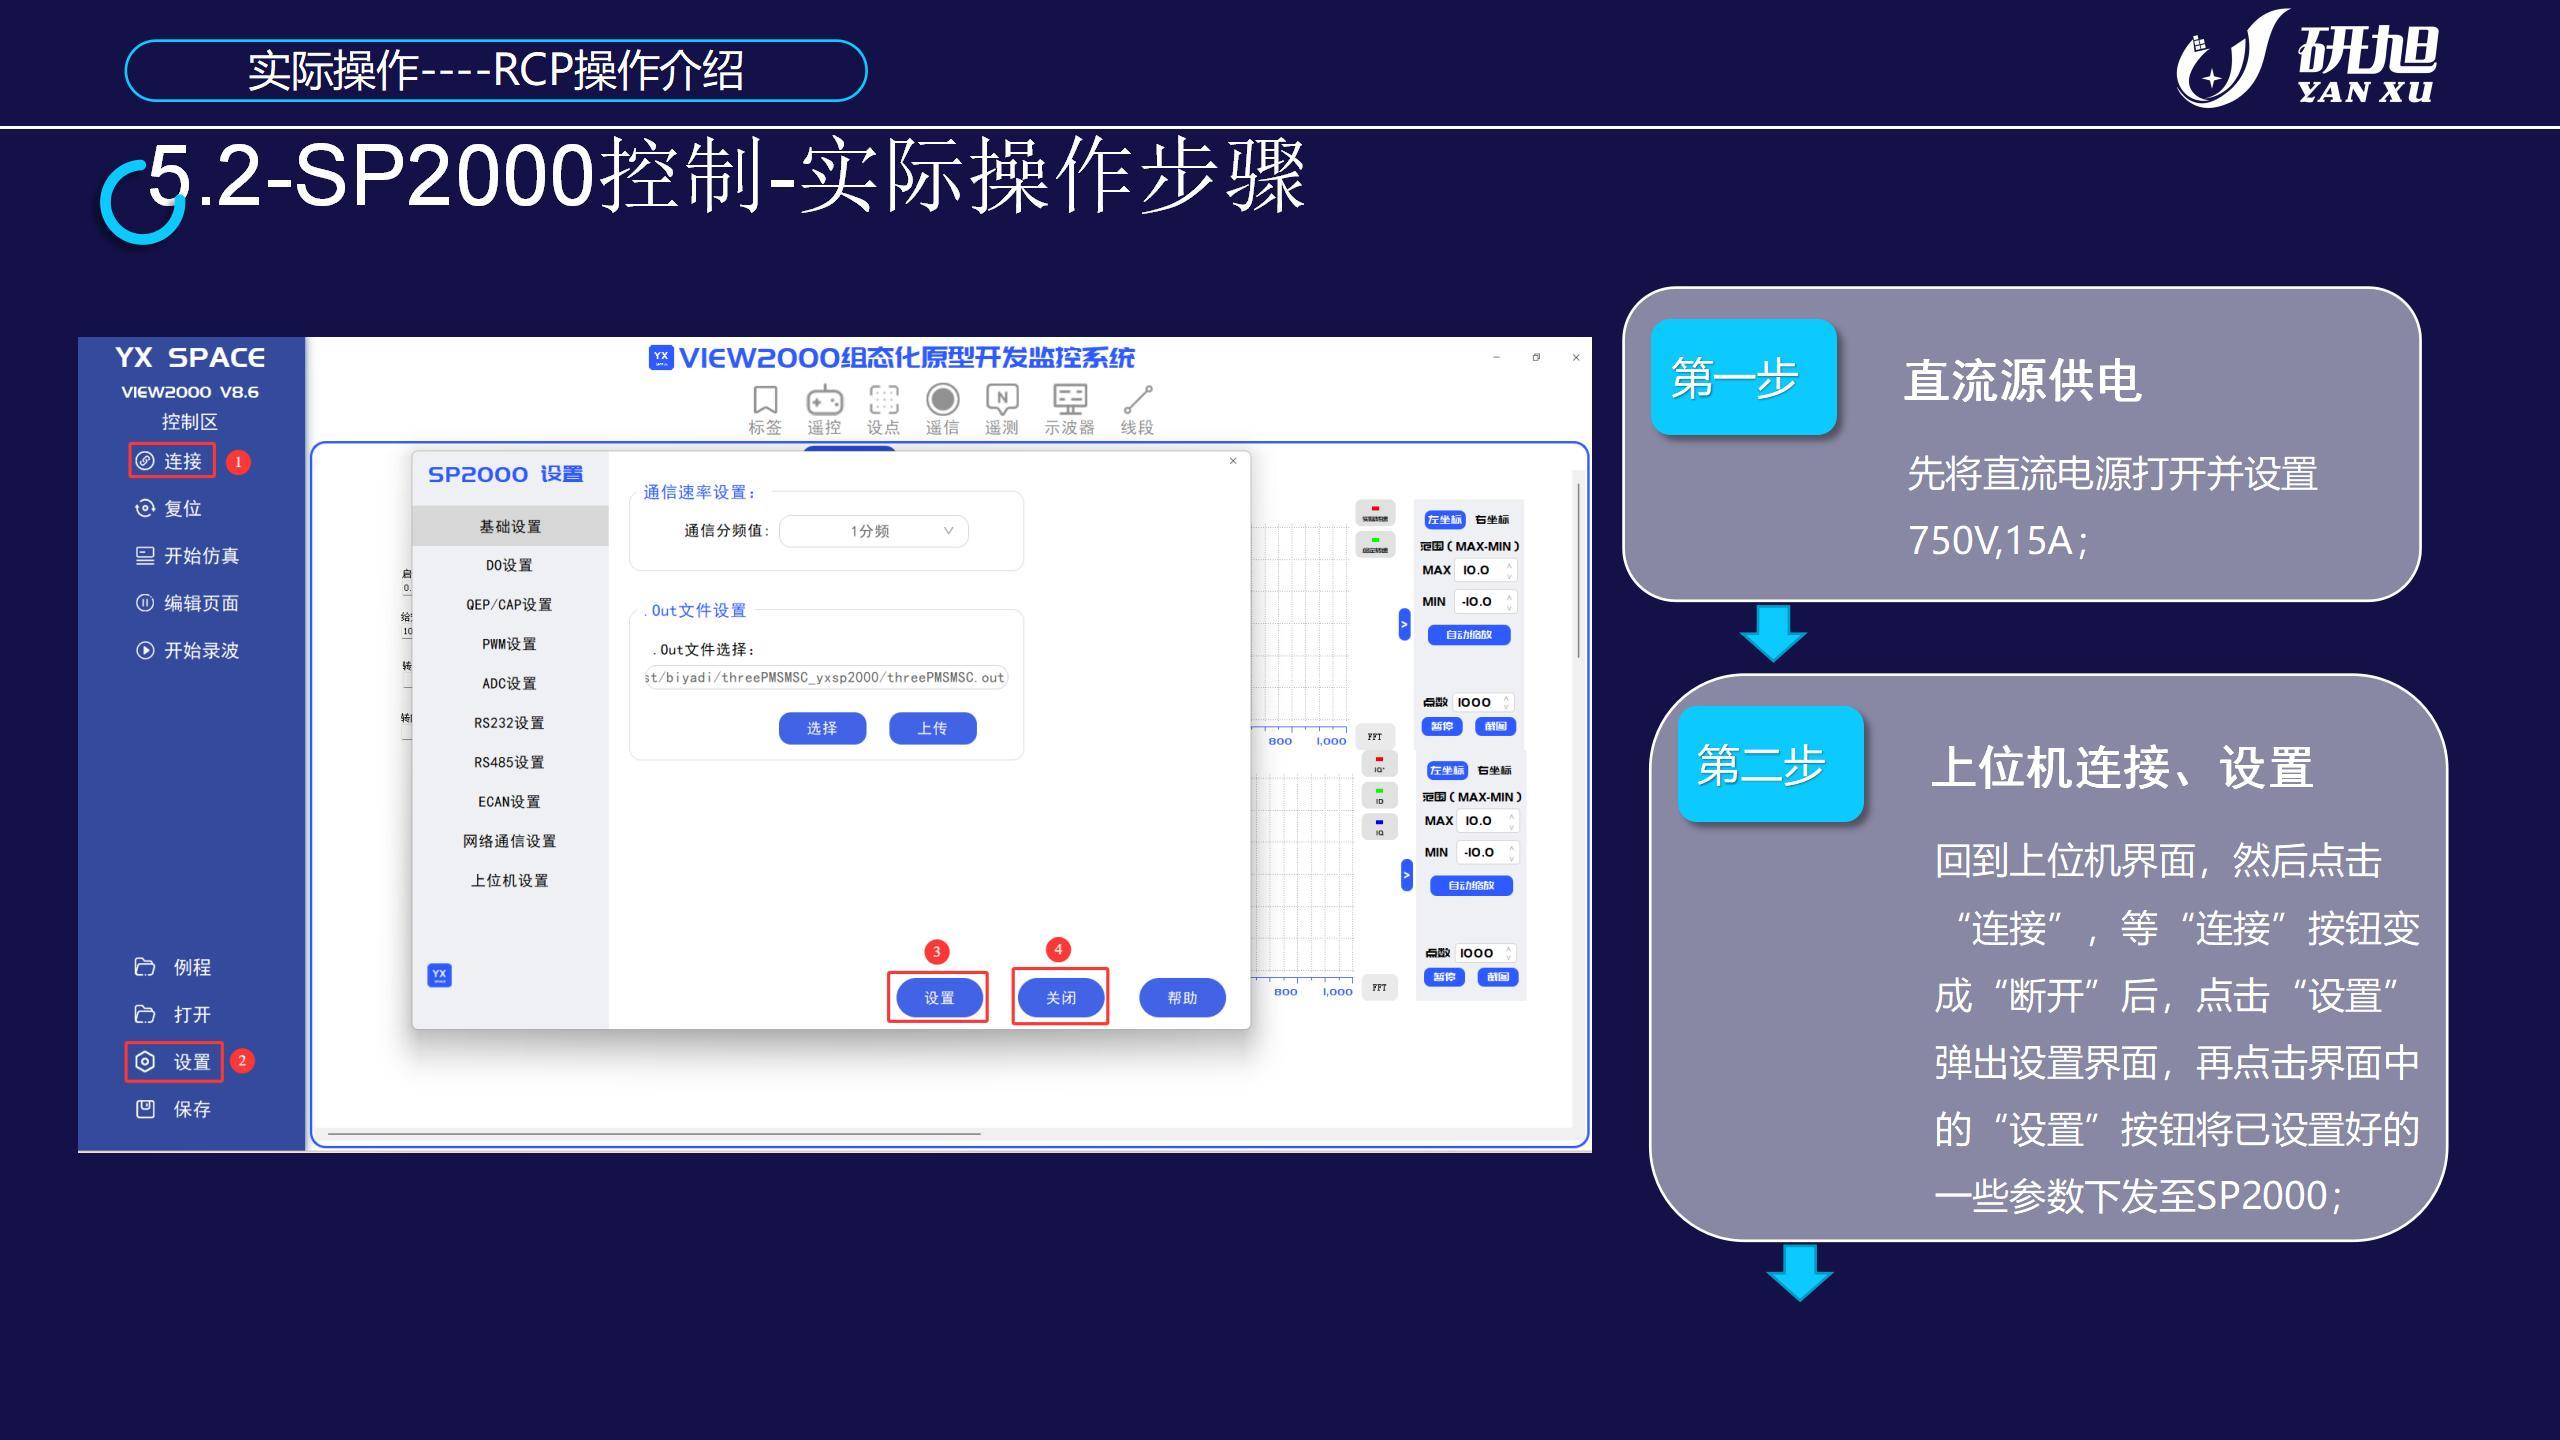Toggle the IQ* red trace legend

click(x=1379, y=763)
